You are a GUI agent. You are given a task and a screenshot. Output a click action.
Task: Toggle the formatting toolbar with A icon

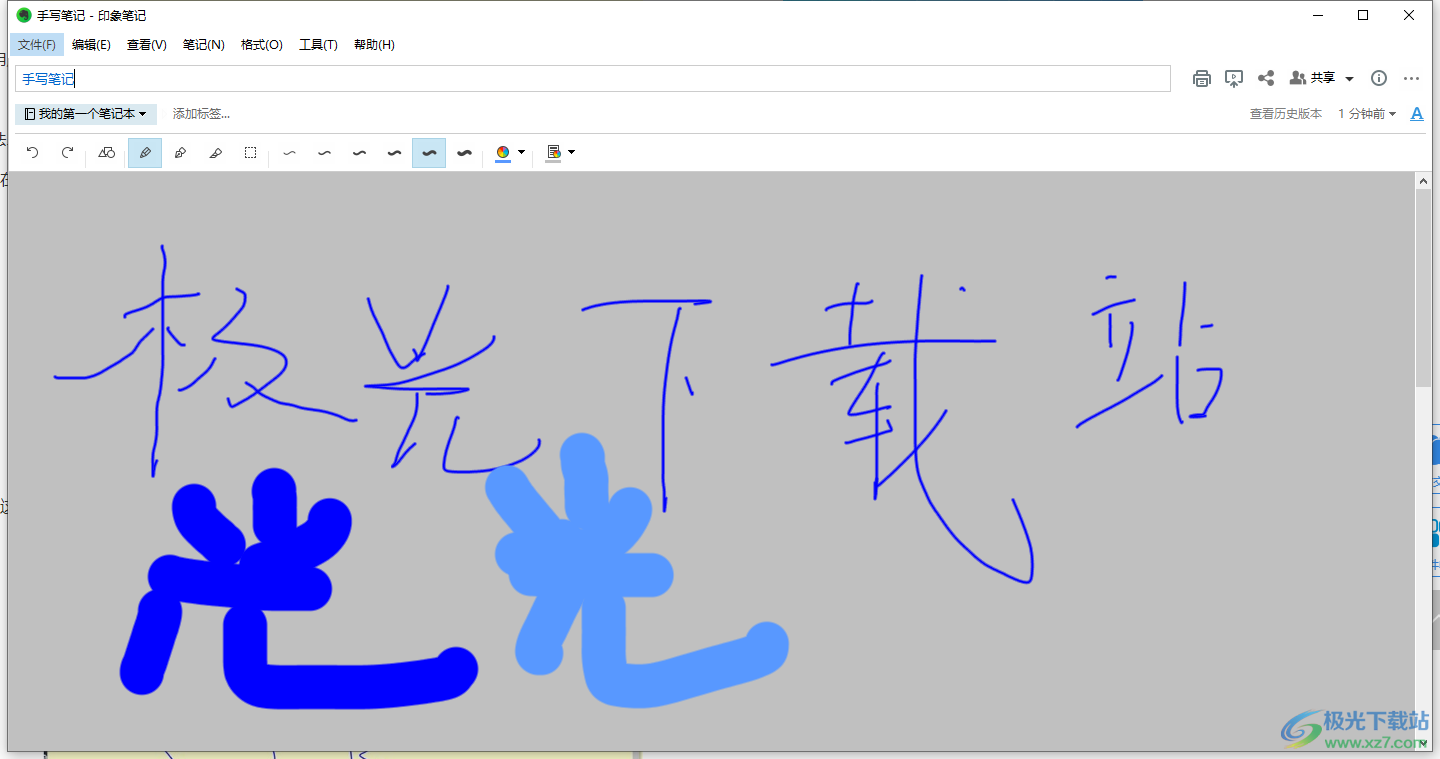coord(1416,114)
